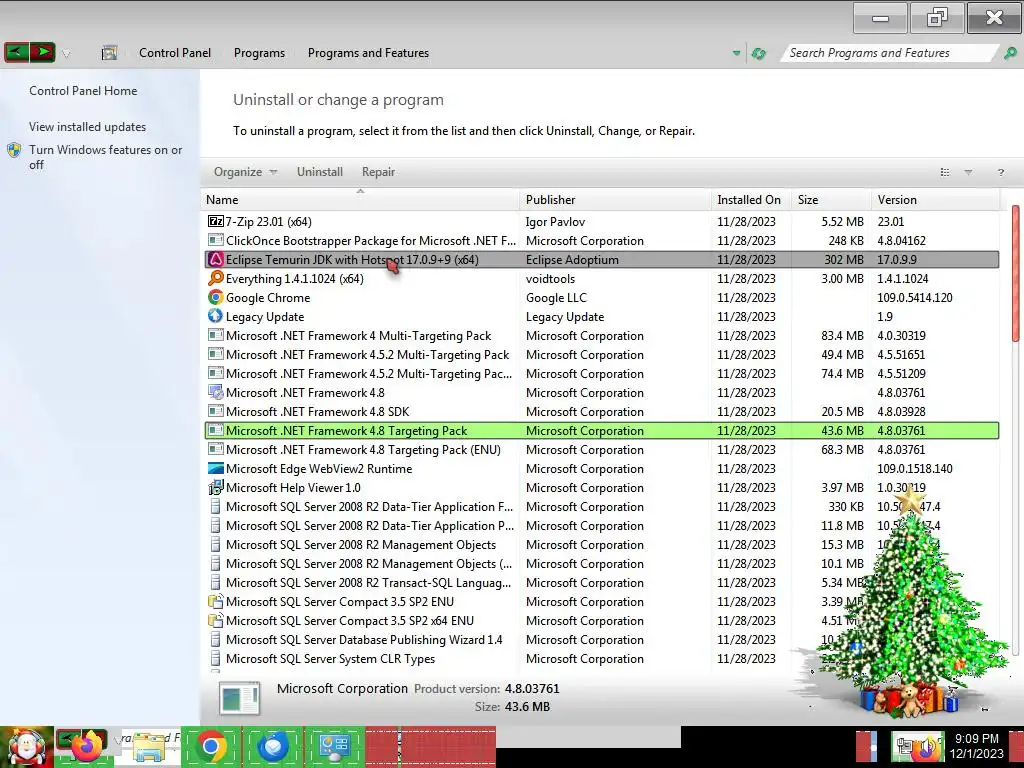Screen dimensions: 1024x768
Task: Select the Eclipse Temurin JDK icon
Action: [216, 259]
